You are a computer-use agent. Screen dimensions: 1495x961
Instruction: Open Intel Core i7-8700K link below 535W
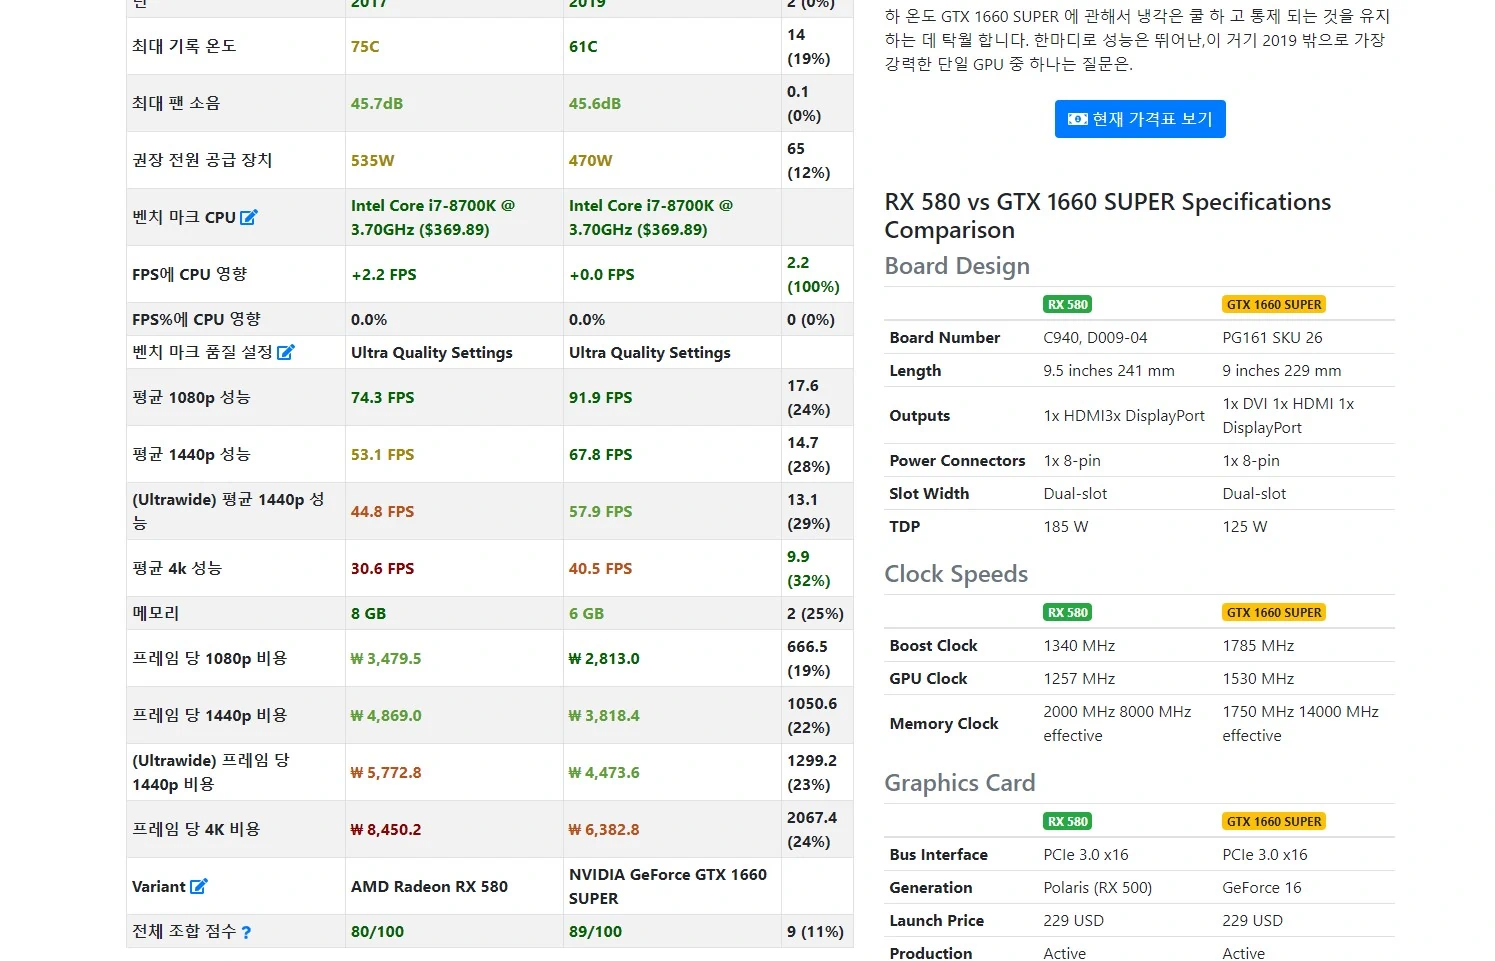click(x=433, y=217)
